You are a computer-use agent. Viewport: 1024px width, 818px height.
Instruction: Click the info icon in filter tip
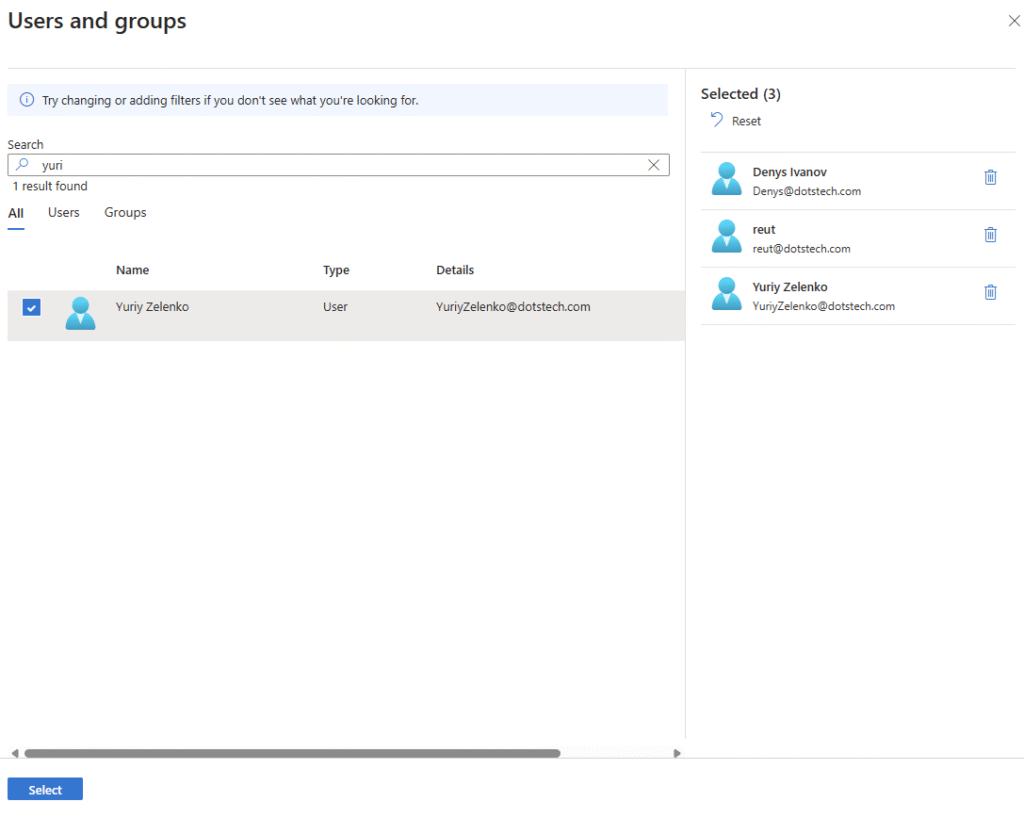(27, 100)
